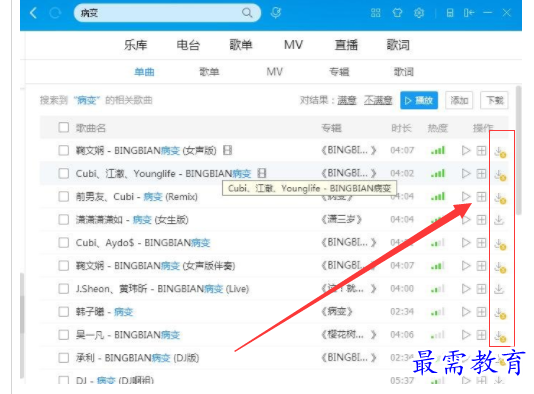The width and height of the screenshot is (534, 394).
Task: Play J.Sheon 黄玮昕 Live version
Action: tap(466, 289)
